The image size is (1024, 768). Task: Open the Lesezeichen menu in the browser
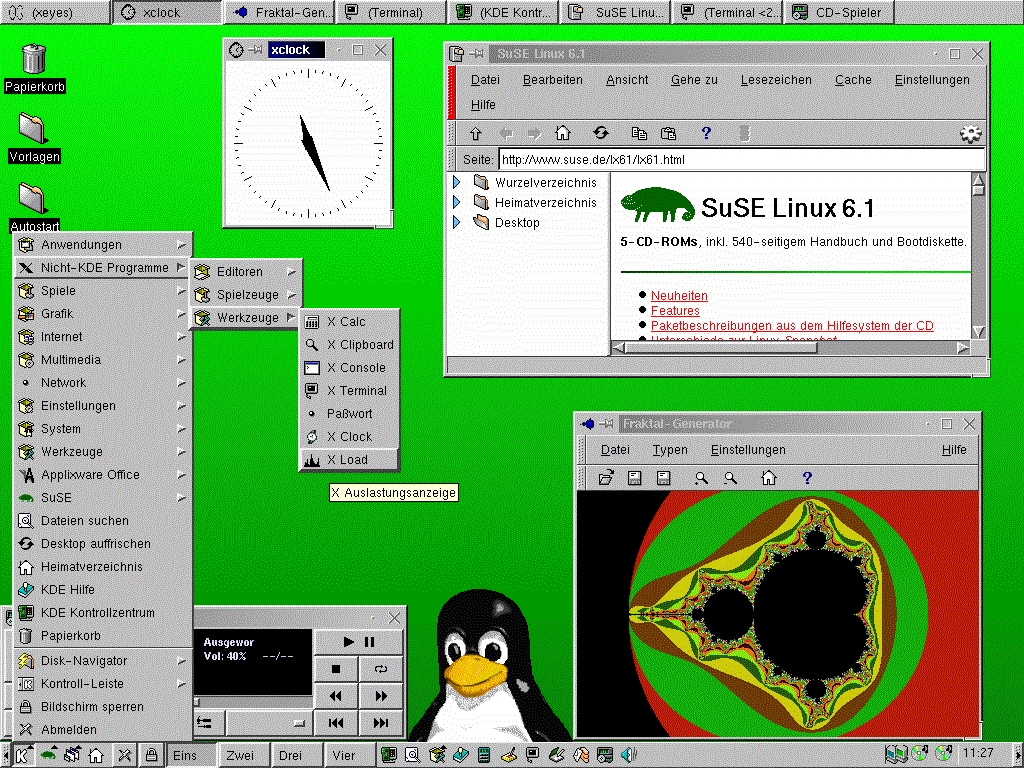[775, 80]
